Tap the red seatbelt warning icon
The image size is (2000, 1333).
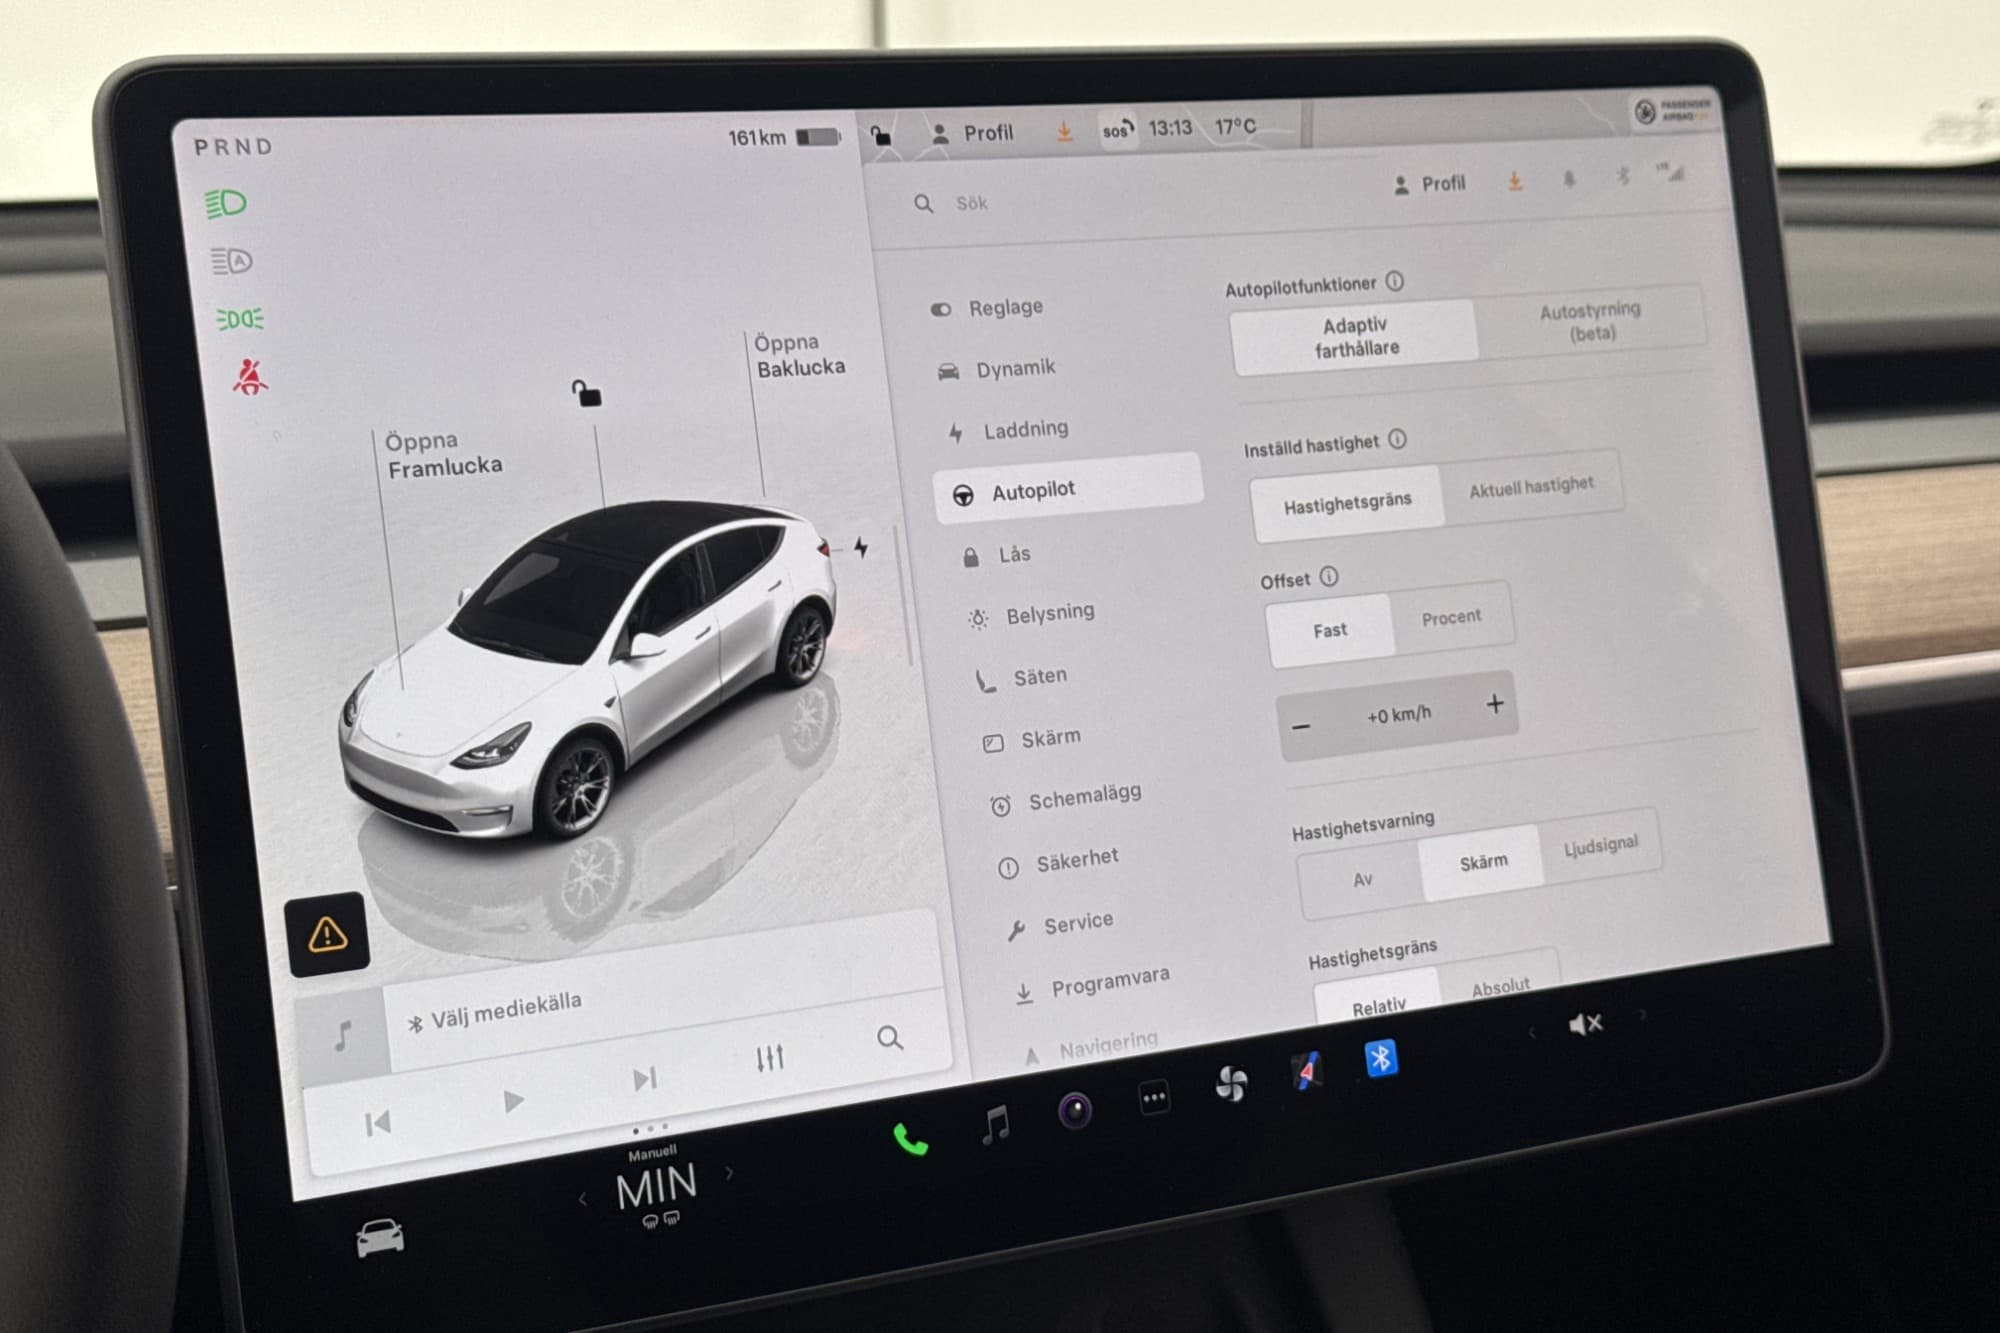coord(250,378)
